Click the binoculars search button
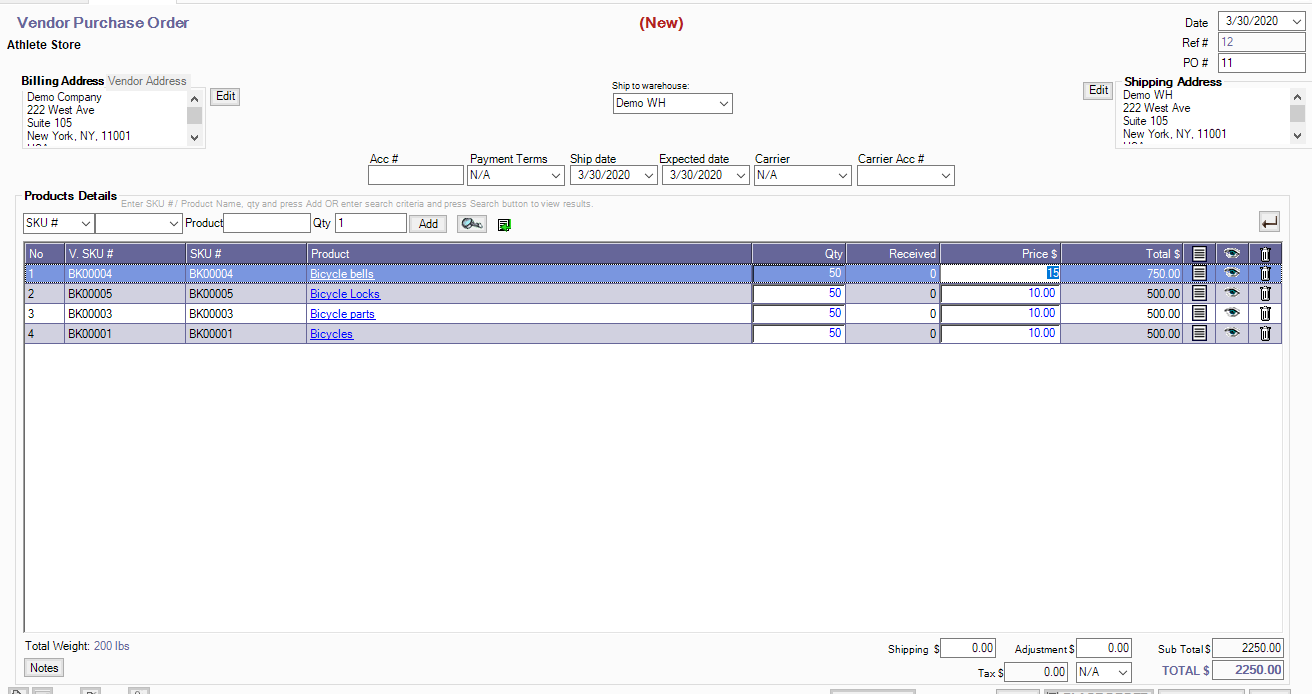The image size is (1312, 694). pos(472,224)
